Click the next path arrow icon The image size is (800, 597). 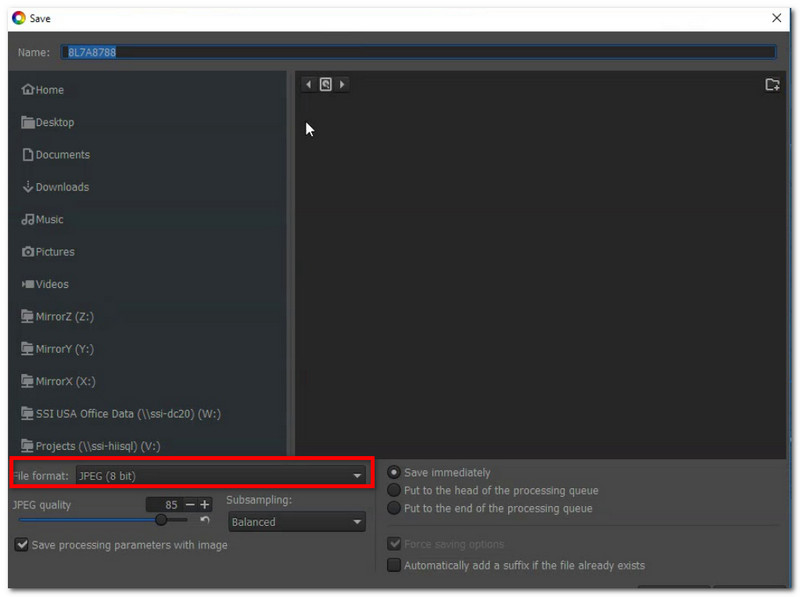click(343, 85)
